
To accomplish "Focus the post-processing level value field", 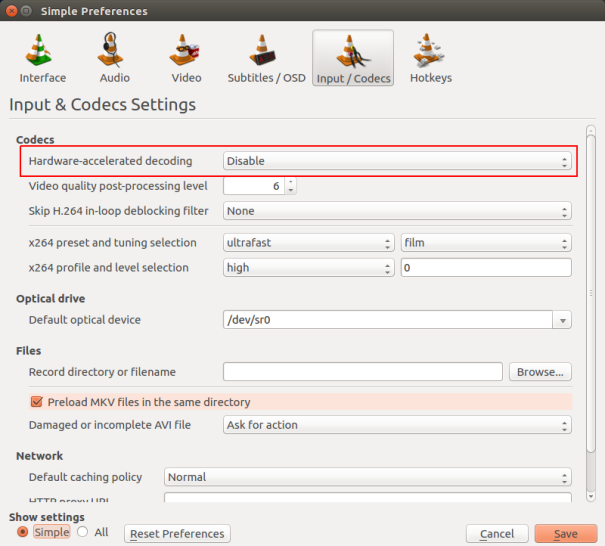I will 254,186.
